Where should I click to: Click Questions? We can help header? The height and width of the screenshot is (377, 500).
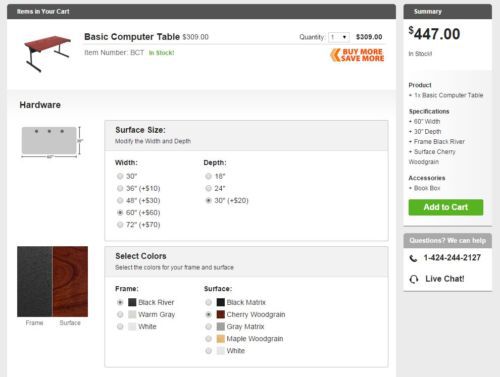447,241
